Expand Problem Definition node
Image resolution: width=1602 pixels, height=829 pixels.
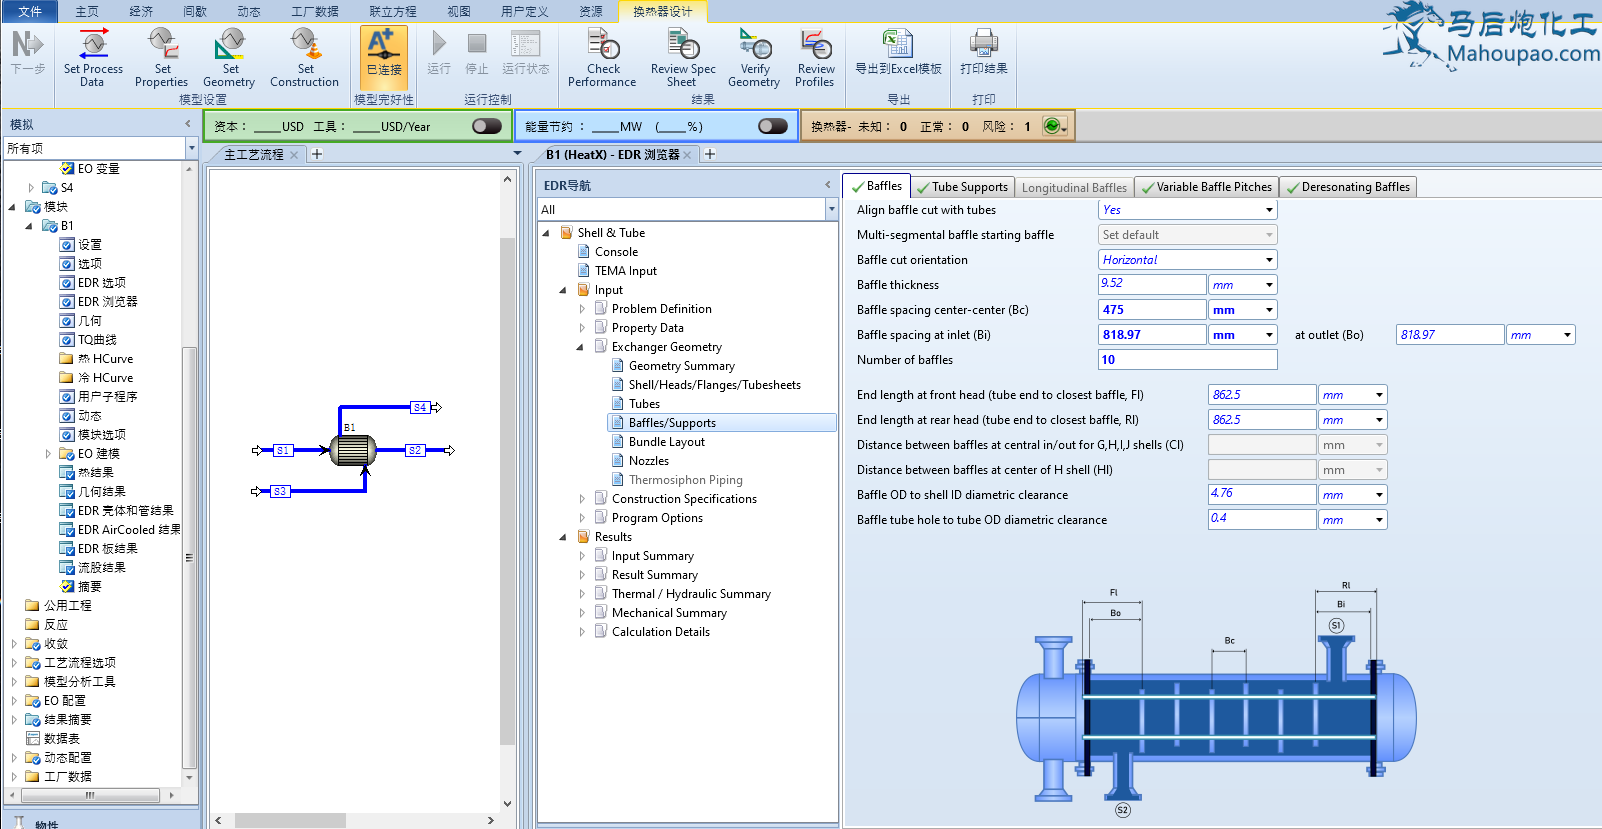(x=582, y=309)
